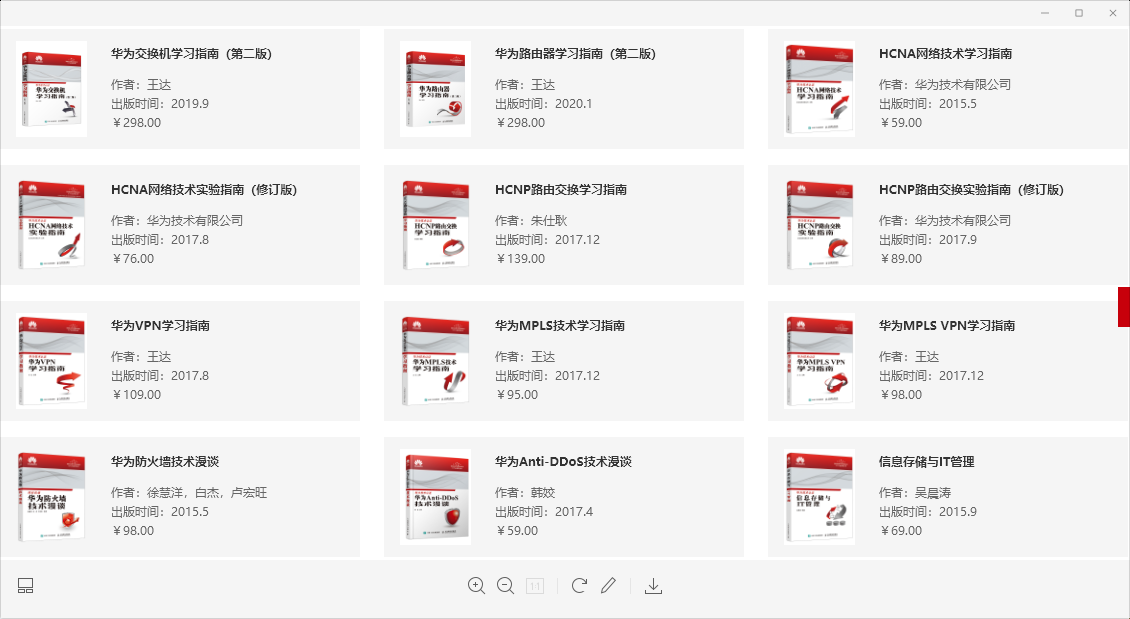Select the 信息存储与IT管理 book cover
This screenshot has height=619, width=1130.
pos(819,497)
